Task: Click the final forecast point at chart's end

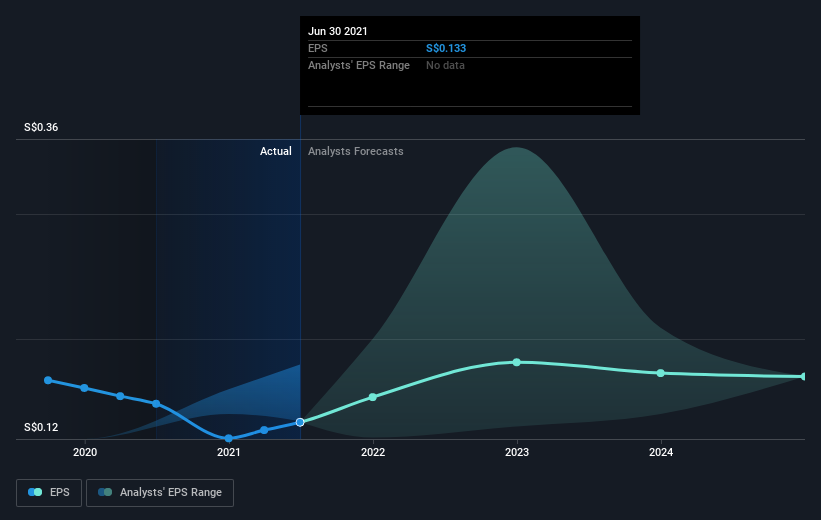Action: [x=803, y=376]
